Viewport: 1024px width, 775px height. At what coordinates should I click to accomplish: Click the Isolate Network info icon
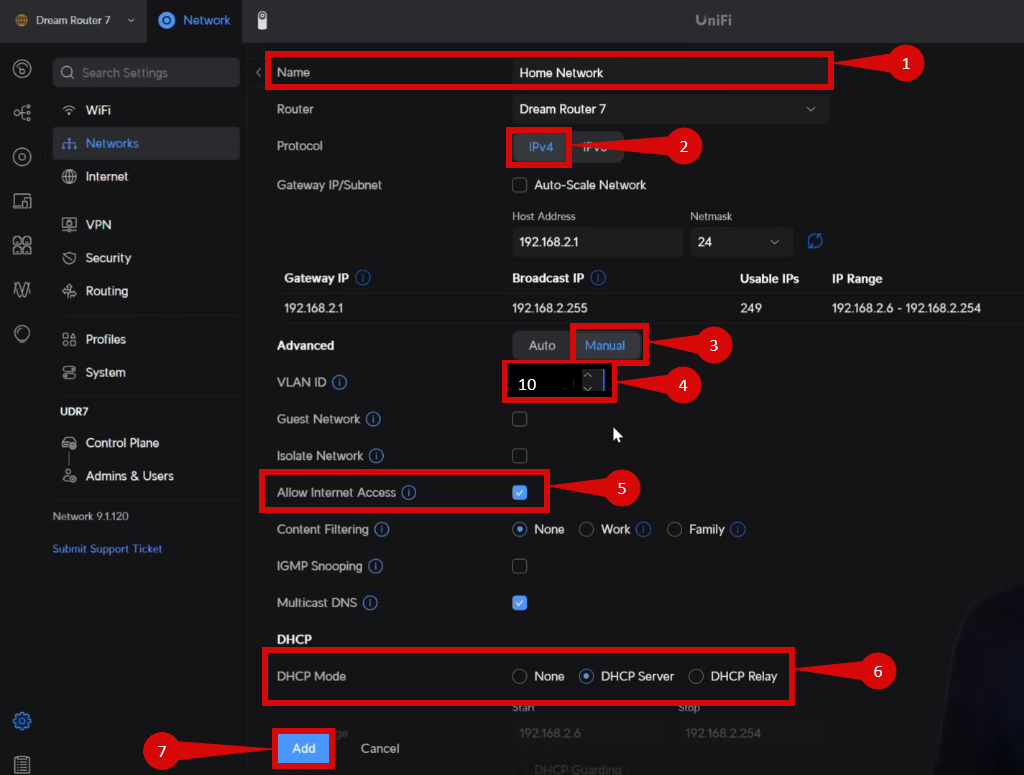(376, 456)
